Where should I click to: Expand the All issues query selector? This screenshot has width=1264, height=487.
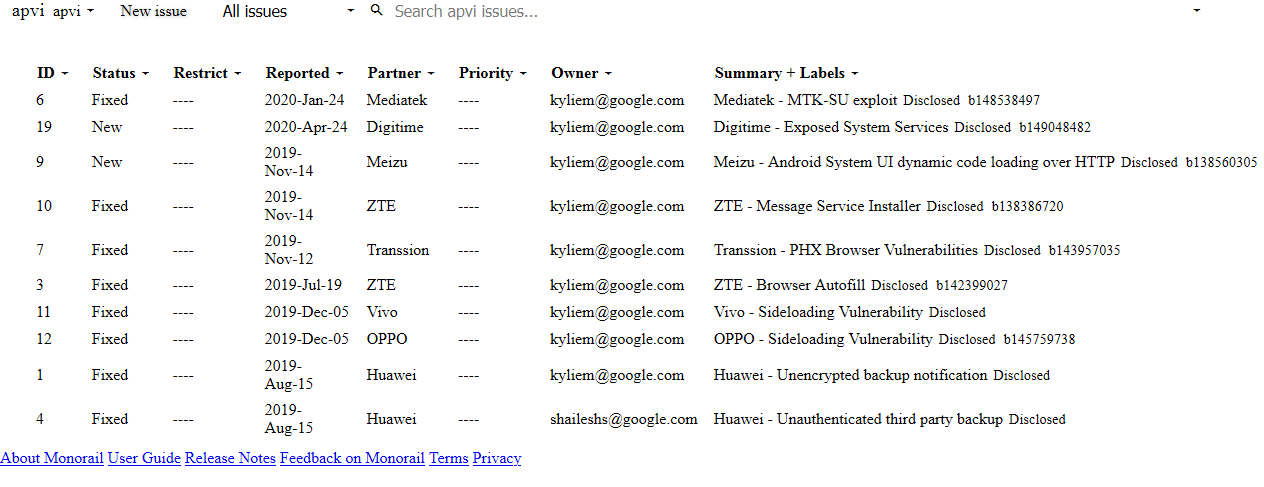pos(288,11)
